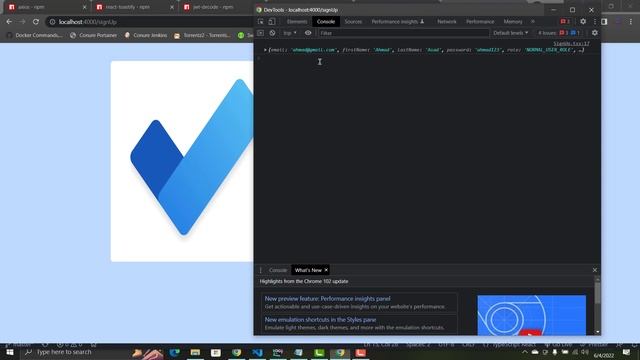
Task: Click the site information icon in the address bar
Action: pyautogui.click(x=52, y=22)
